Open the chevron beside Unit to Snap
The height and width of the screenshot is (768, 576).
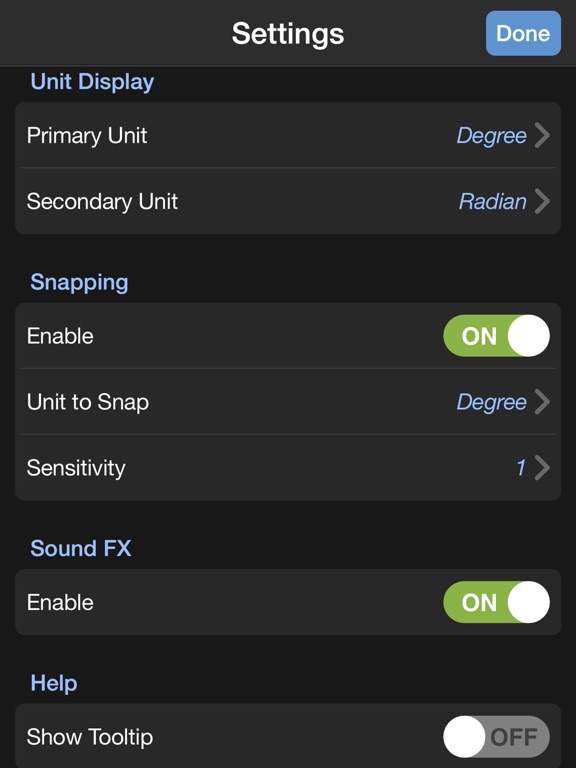(542, 402)
